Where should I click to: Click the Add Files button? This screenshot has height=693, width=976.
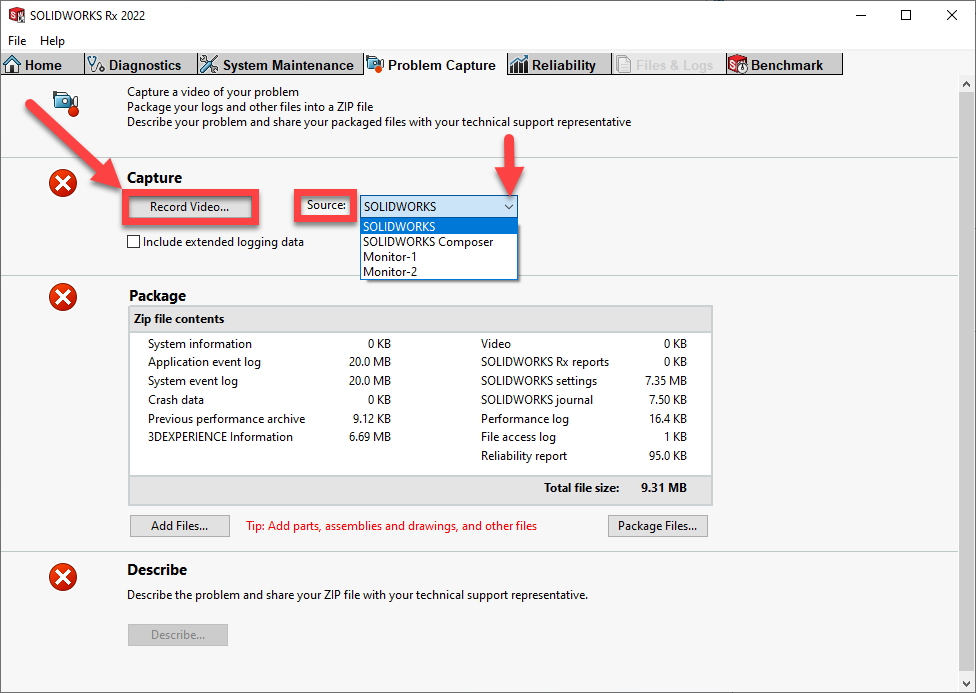pyautogui.click(x=180, y=526)
